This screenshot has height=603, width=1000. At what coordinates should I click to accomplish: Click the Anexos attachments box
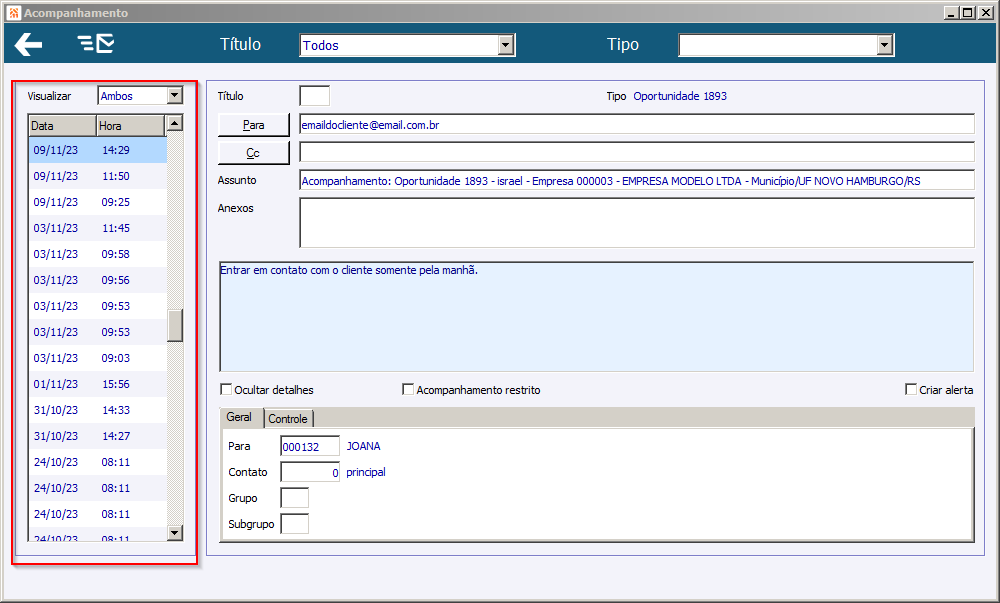click(x=636, y=222)
